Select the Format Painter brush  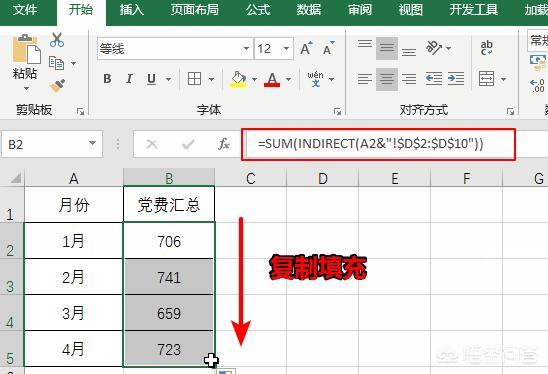tap(57, 85)
